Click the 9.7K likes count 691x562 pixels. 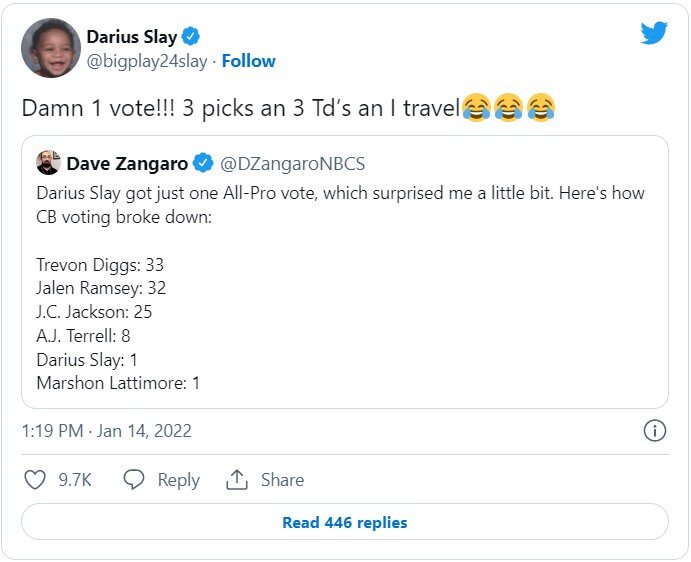coord(75,480)
